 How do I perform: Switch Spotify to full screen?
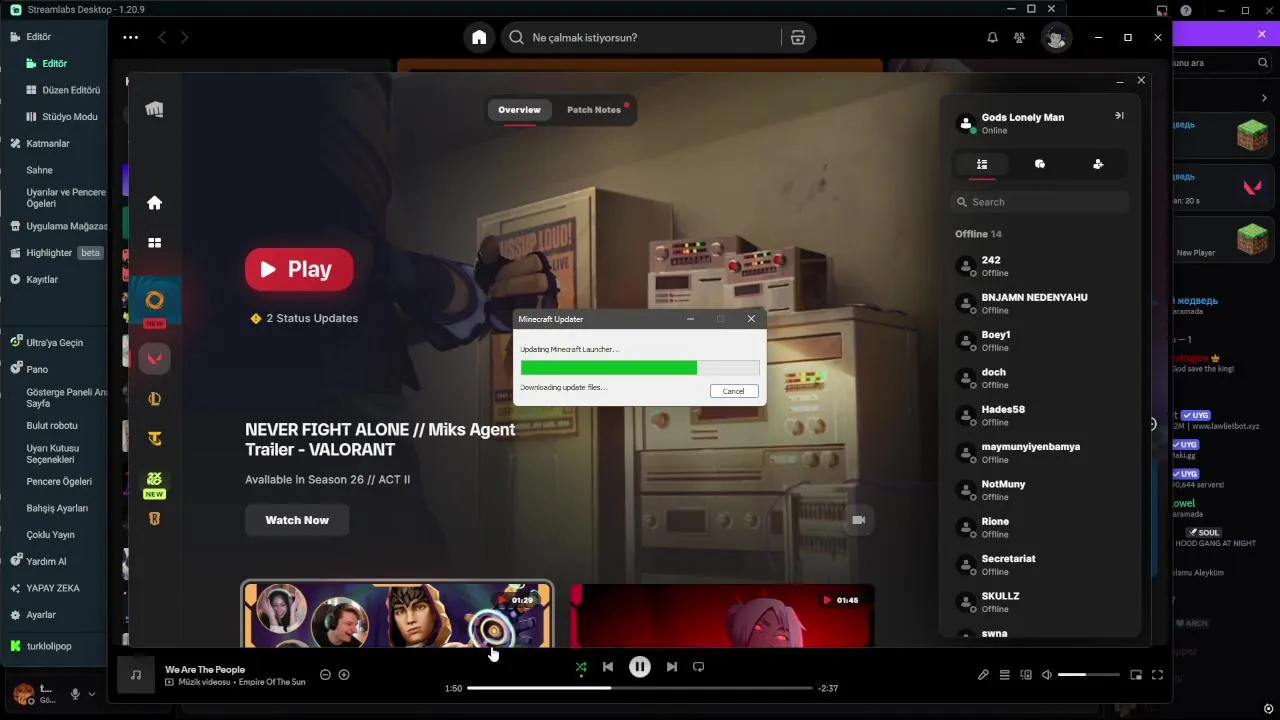coord(1158,675)
